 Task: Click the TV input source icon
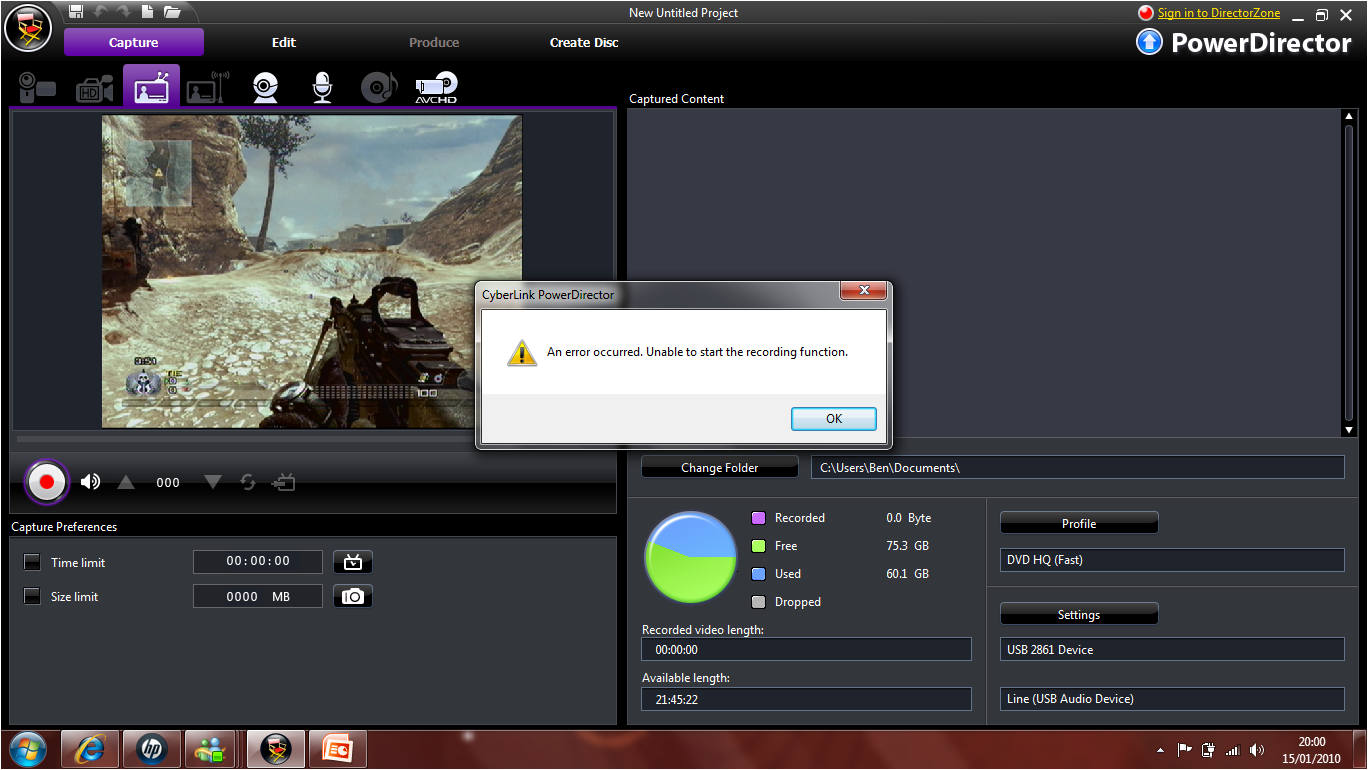click(x=283, y=482)
